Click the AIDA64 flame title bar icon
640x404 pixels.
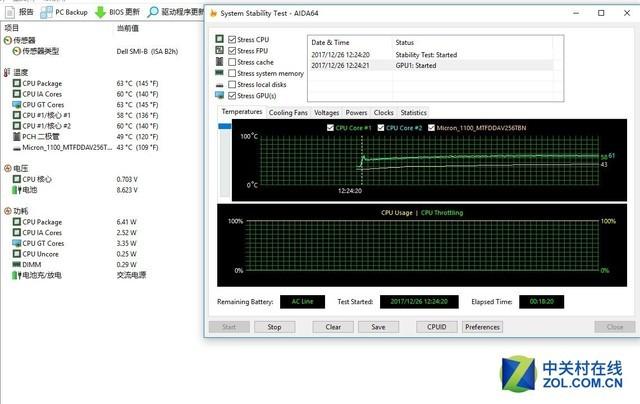click(x=213, y=13)
